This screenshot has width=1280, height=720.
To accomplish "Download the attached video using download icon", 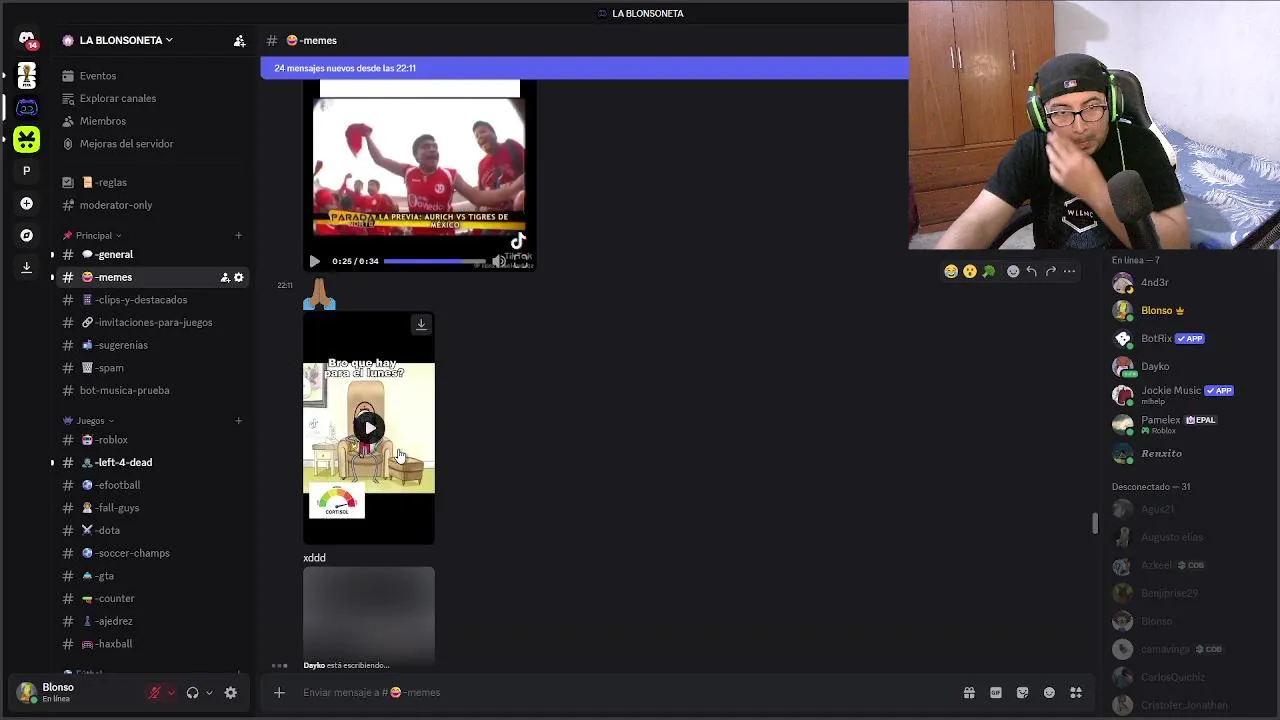I will (421, 324).
